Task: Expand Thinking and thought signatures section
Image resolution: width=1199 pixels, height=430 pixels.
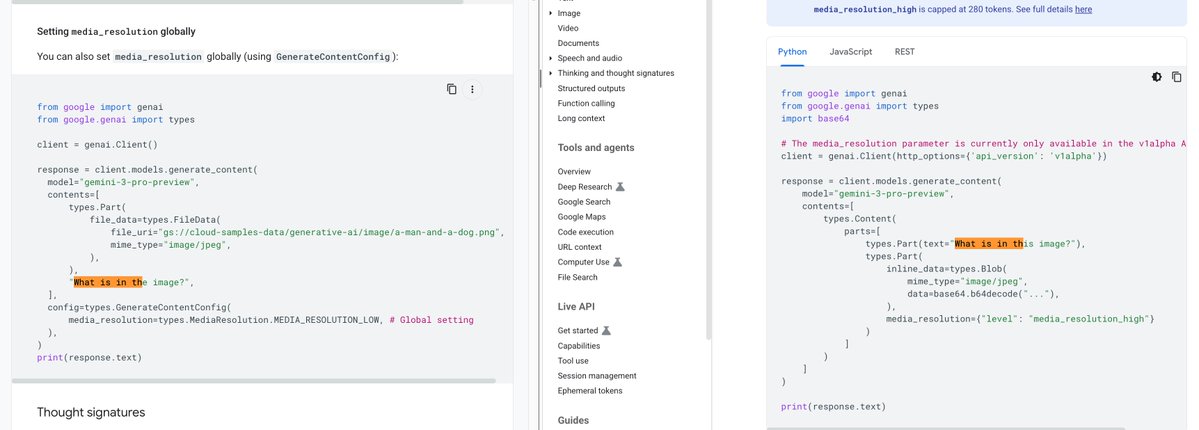Action: click(x=551, y=73)
